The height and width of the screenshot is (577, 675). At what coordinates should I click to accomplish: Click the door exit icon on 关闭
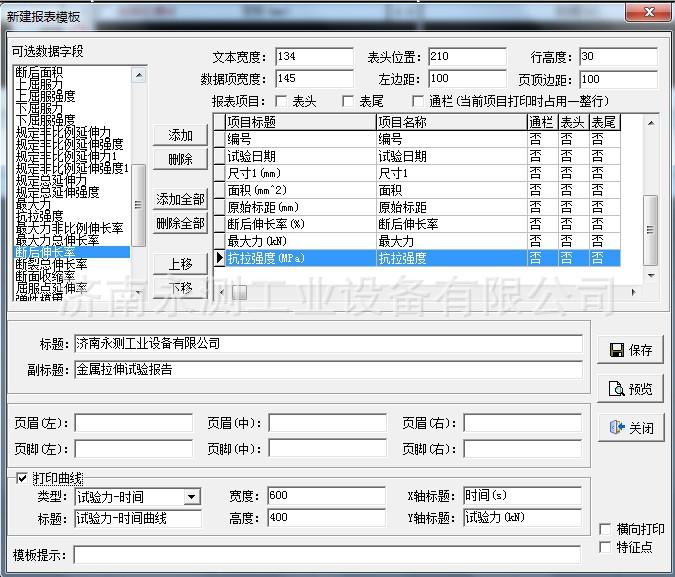point(617,428)
